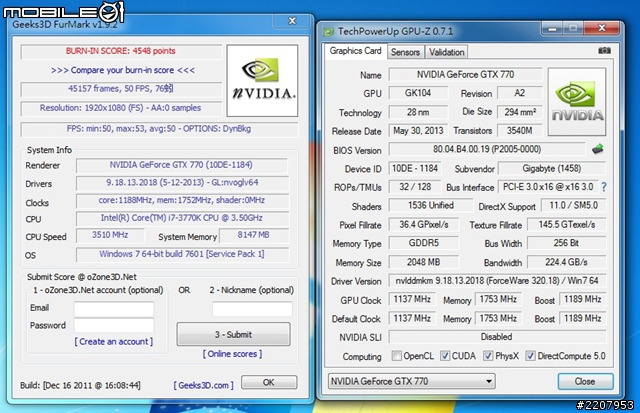Click the BURN-IN SCORE: 4548 points text
This screenshot has height=413, width=640.
point(121,51)
